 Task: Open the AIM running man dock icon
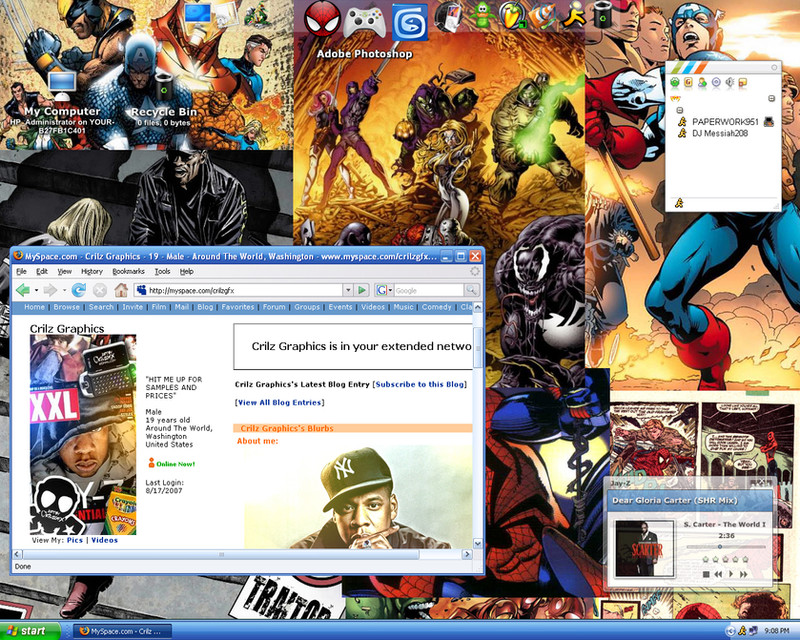573,15
